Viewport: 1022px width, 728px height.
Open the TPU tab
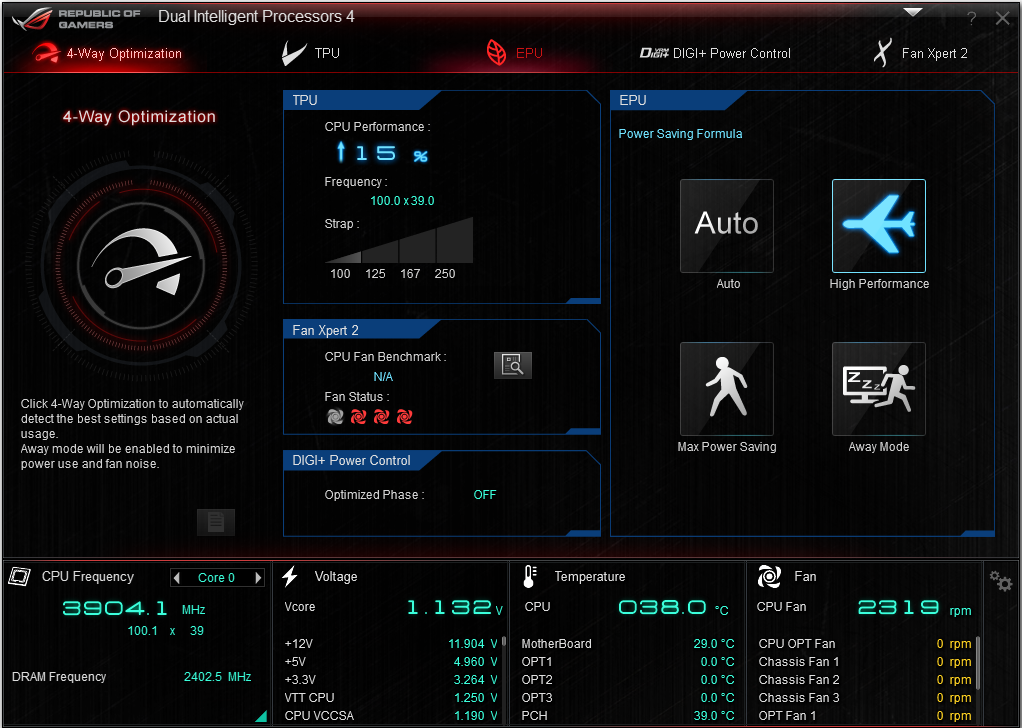pos(312,53)
